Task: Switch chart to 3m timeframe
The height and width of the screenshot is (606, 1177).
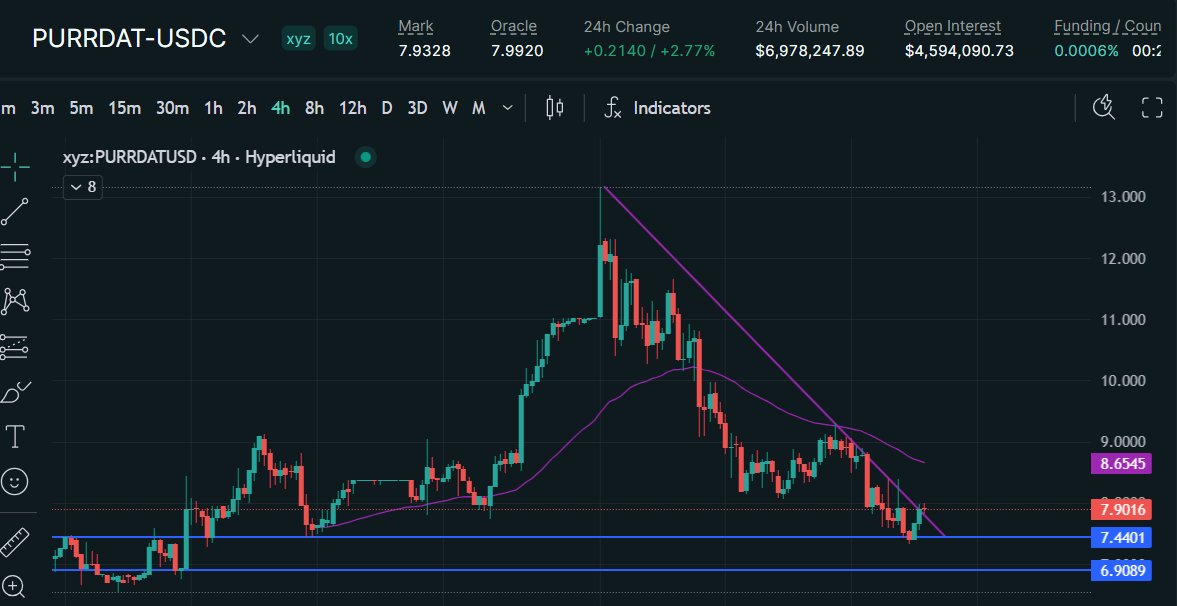Action: point(43,108)
